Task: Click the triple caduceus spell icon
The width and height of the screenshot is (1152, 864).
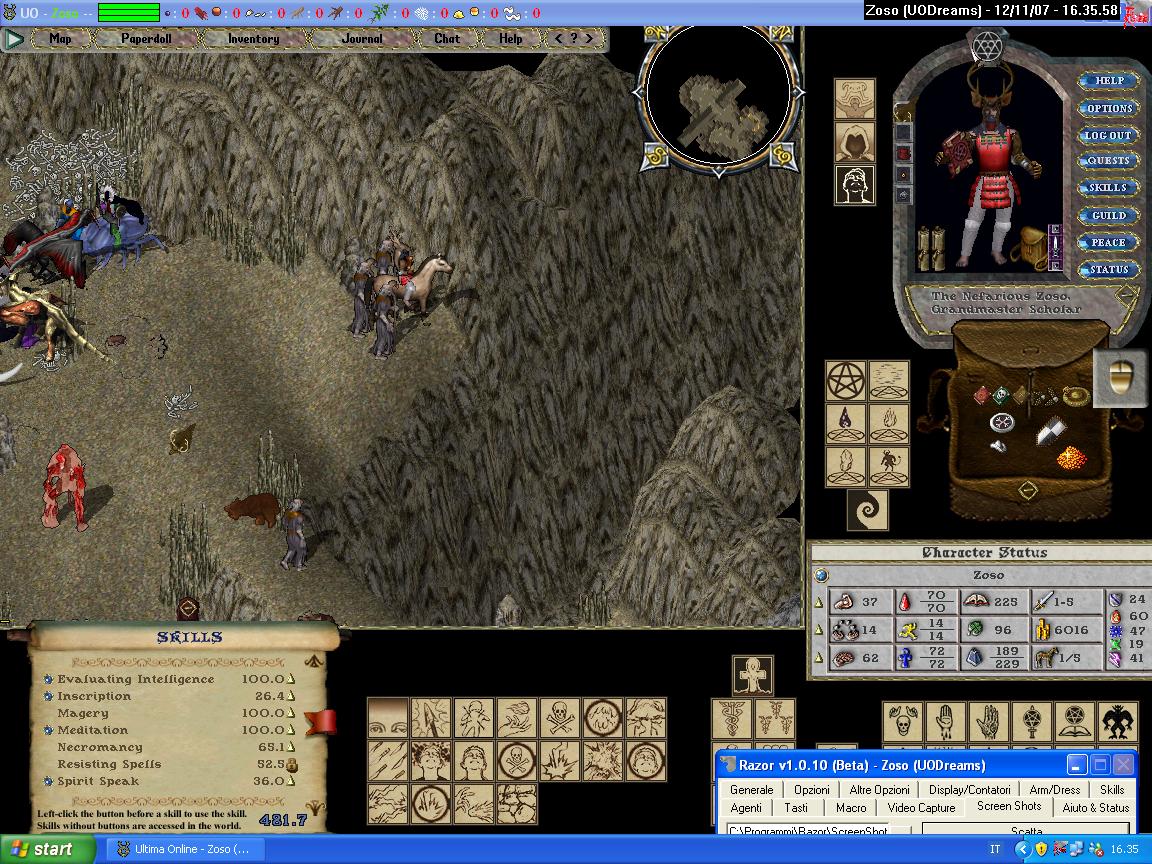Action: coord(775,719)
